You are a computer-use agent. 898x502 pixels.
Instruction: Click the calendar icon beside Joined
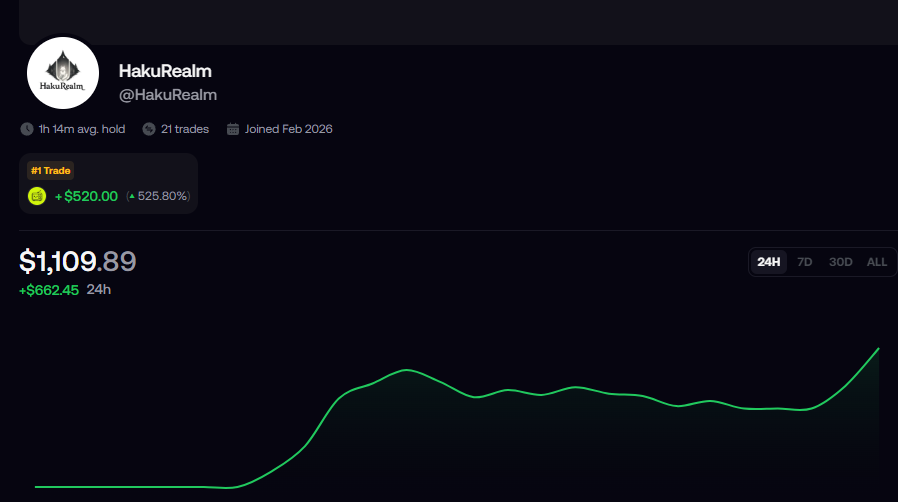[233, 129]
